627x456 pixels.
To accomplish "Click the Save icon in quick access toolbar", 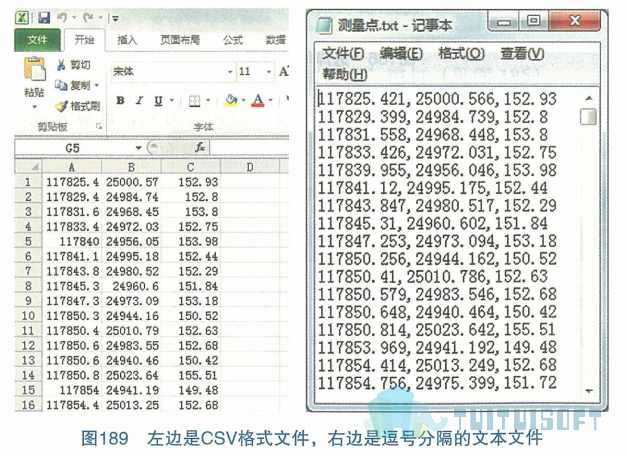I will [x=44, y=18].
